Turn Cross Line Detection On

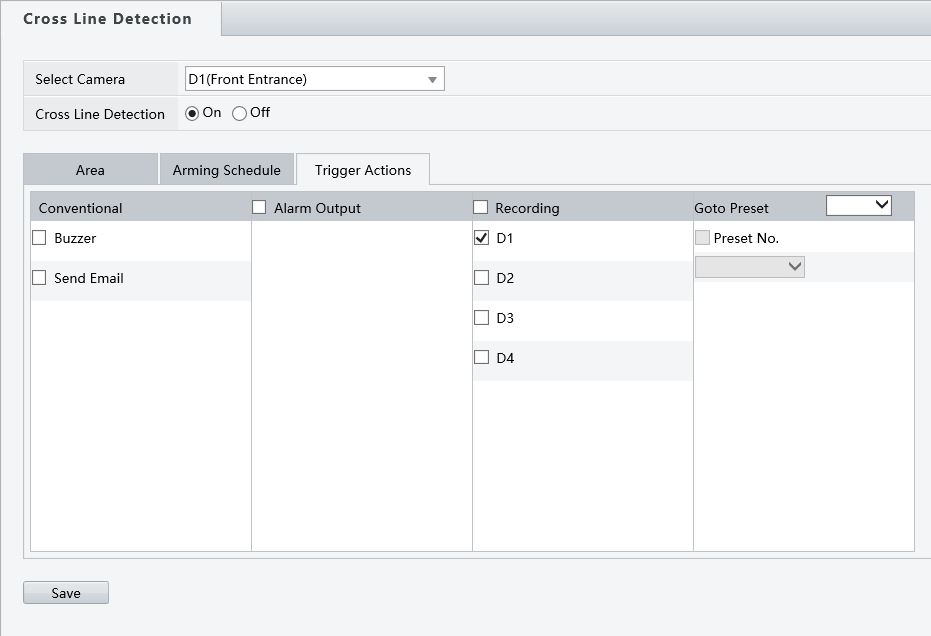(193, 113)
